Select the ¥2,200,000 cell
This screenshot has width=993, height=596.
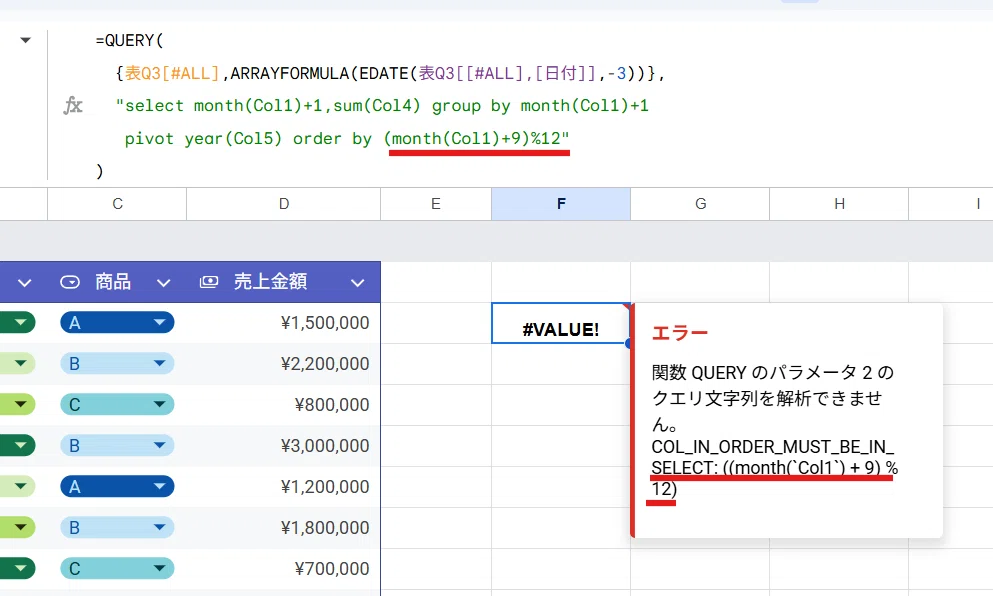284,364
